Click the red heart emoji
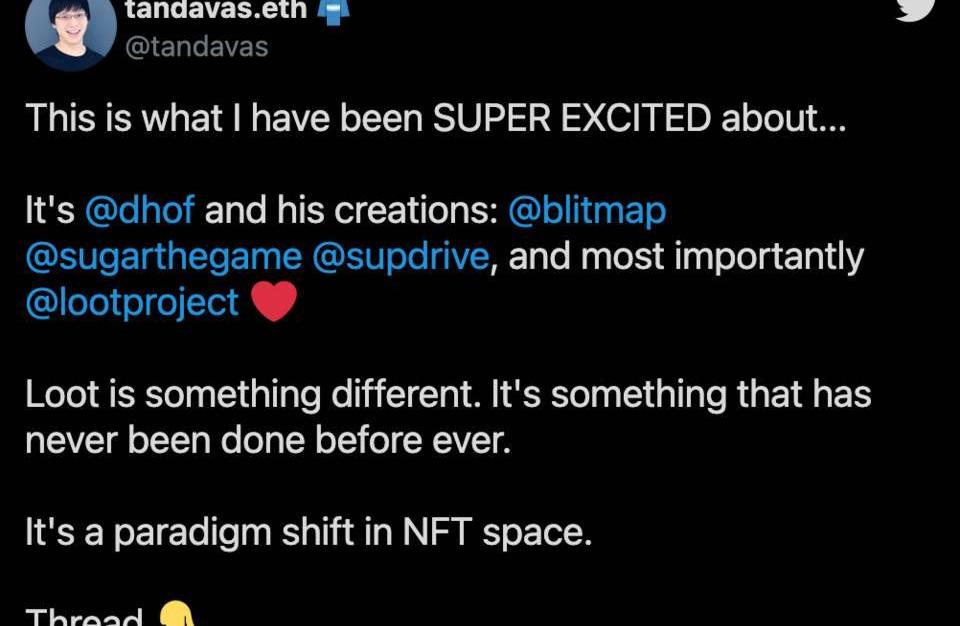Image resolution: width=960 pixels, height=626 pixels. [273, 302]
